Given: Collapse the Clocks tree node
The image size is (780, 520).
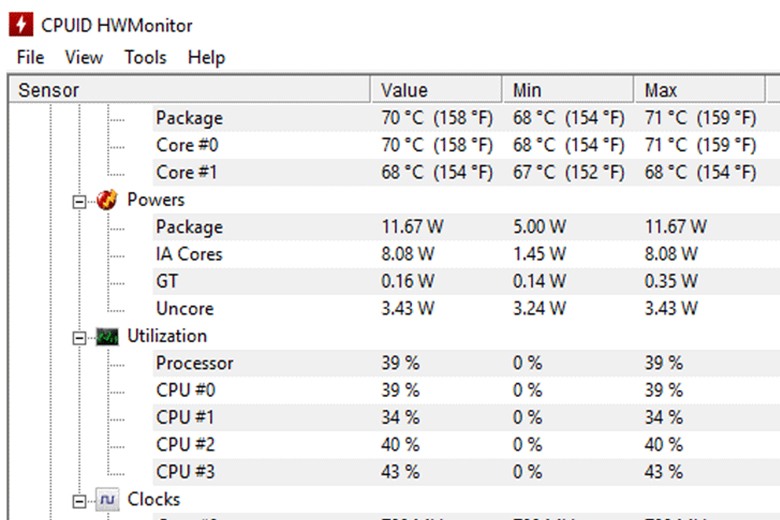Looking at the screenshot, I should 81,499.
